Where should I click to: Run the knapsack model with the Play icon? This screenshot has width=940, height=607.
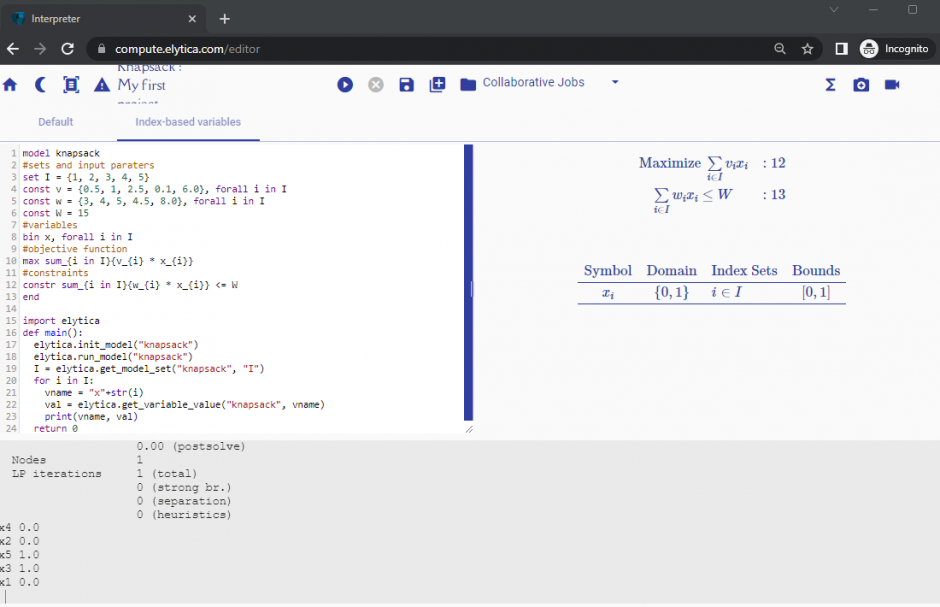[x=345, y=85]
